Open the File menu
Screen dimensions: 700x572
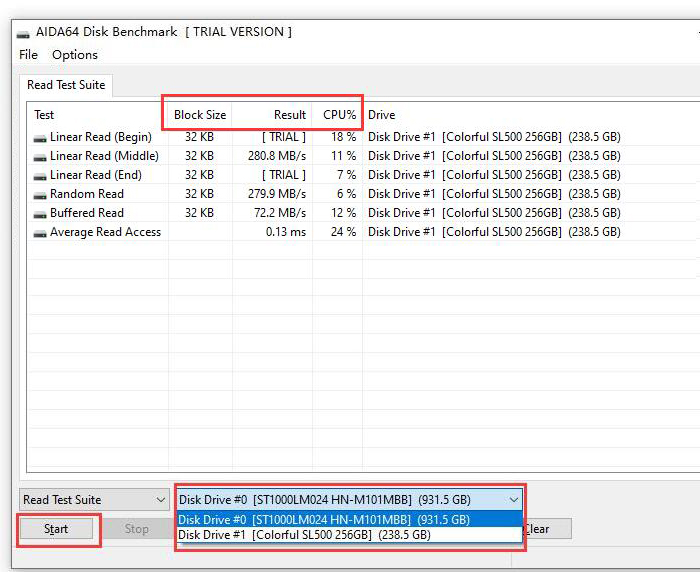point(28,55)
